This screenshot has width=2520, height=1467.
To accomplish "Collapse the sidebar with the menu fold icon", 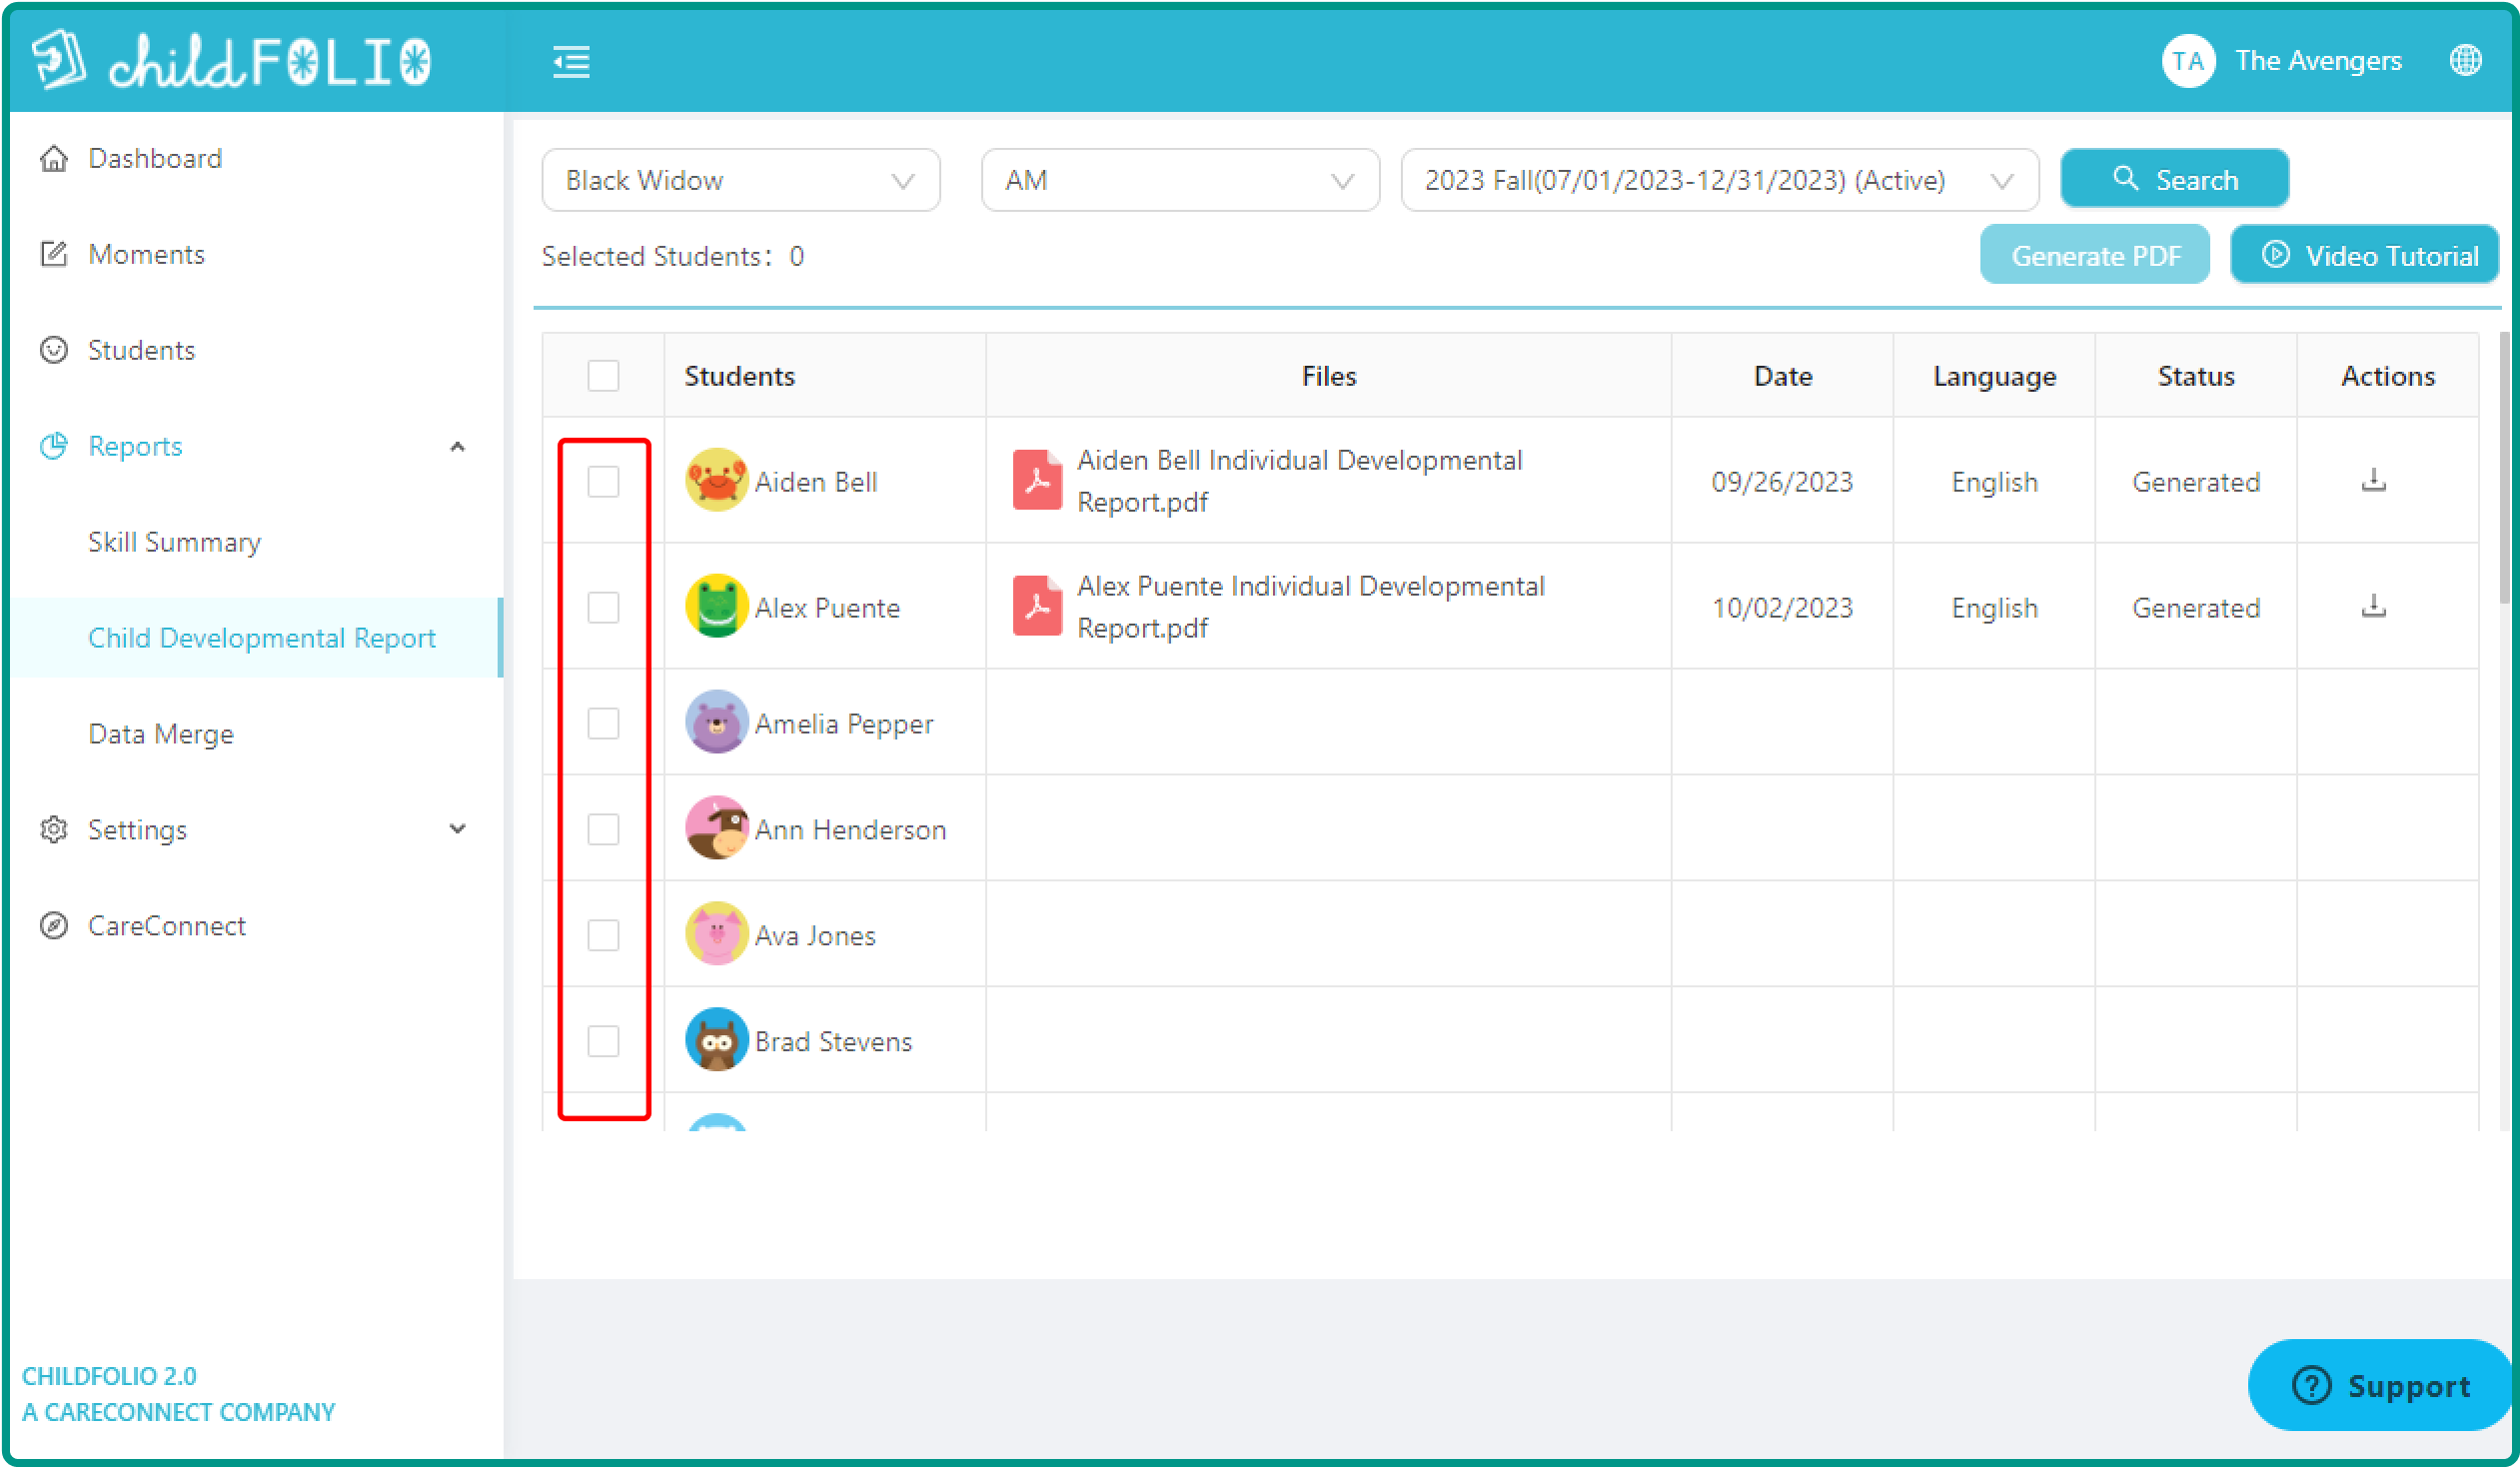I will (x=571, y=61).
